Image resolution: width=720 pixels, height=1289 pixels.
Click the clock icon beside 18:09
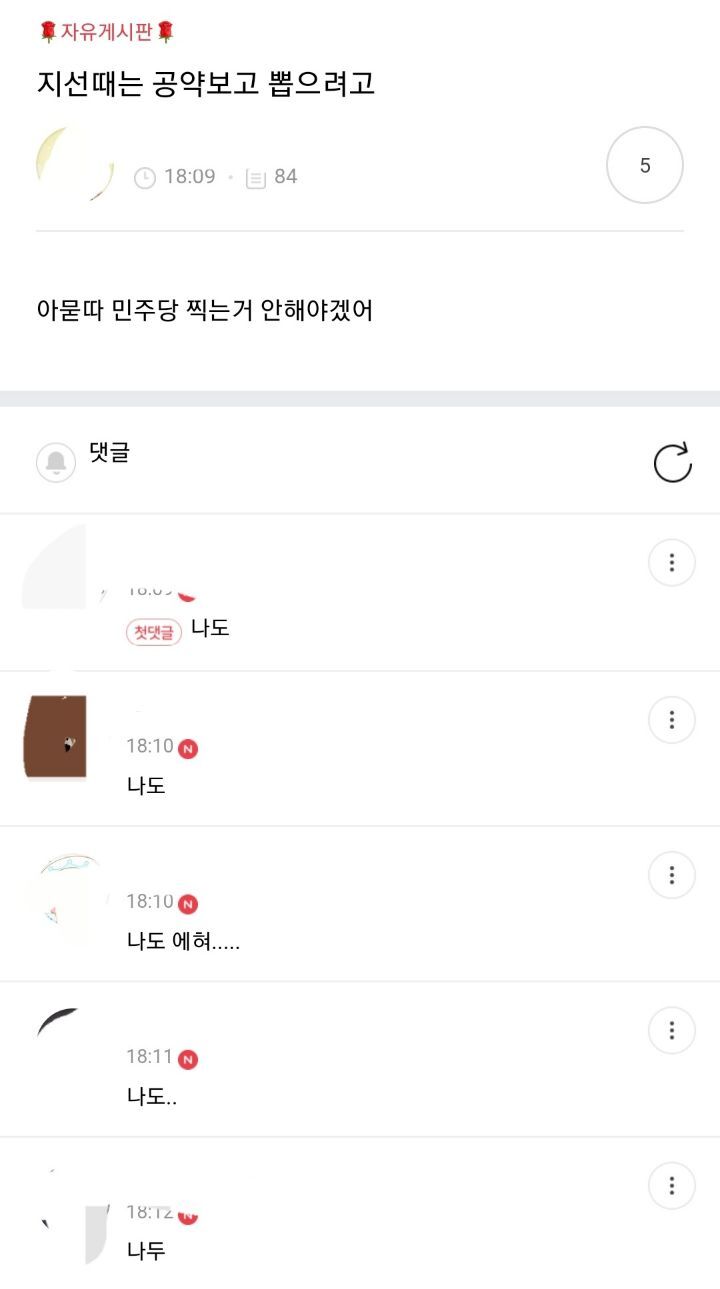click(145, 178)
